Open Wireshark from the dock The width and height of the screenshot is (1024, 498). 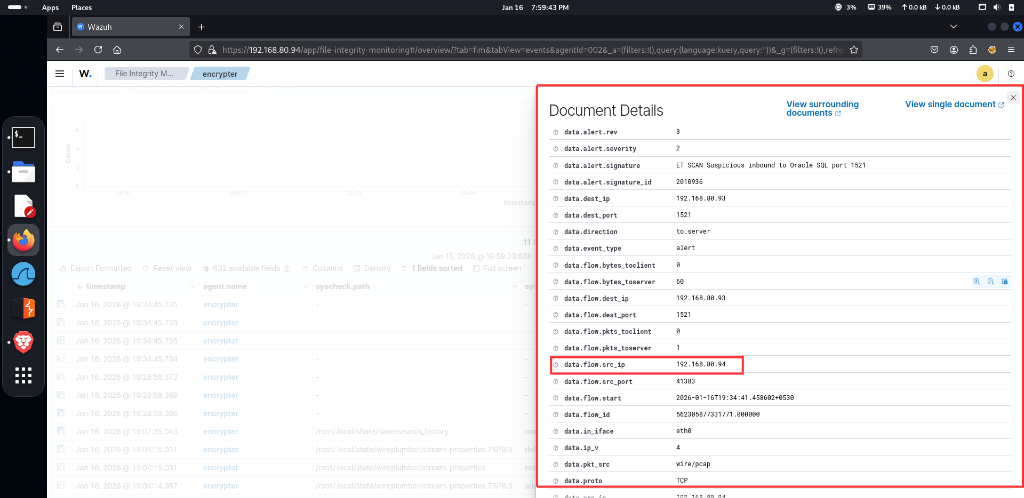24,275
